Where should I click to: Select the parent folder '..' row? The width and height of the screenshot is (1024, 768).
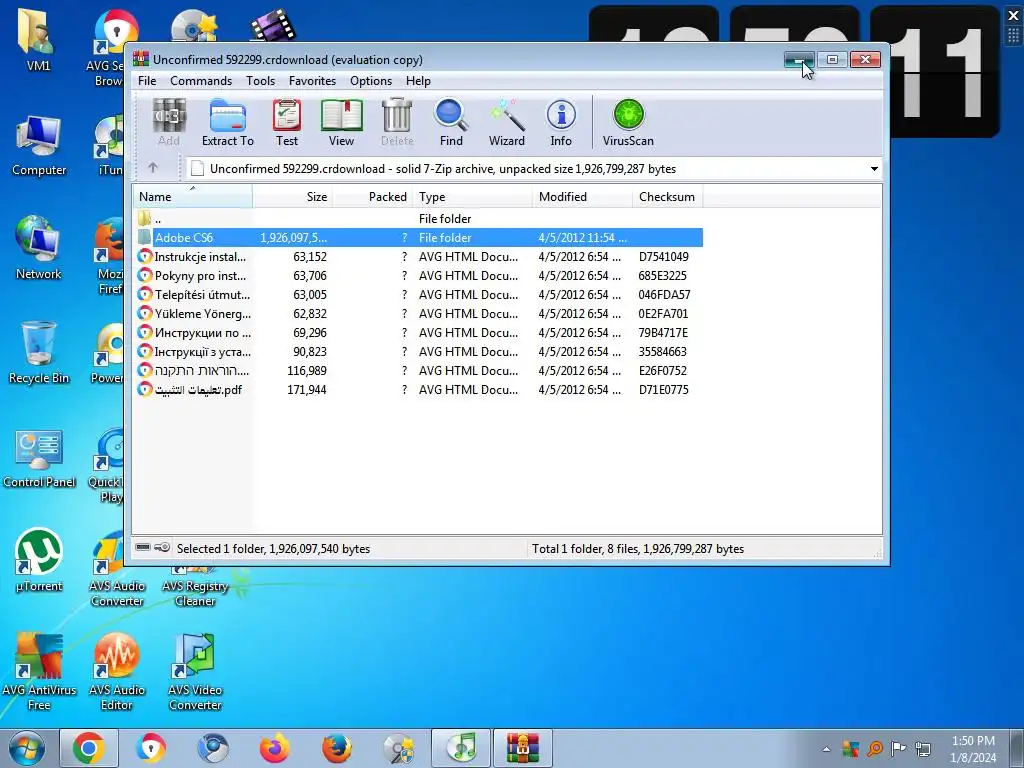418,219
